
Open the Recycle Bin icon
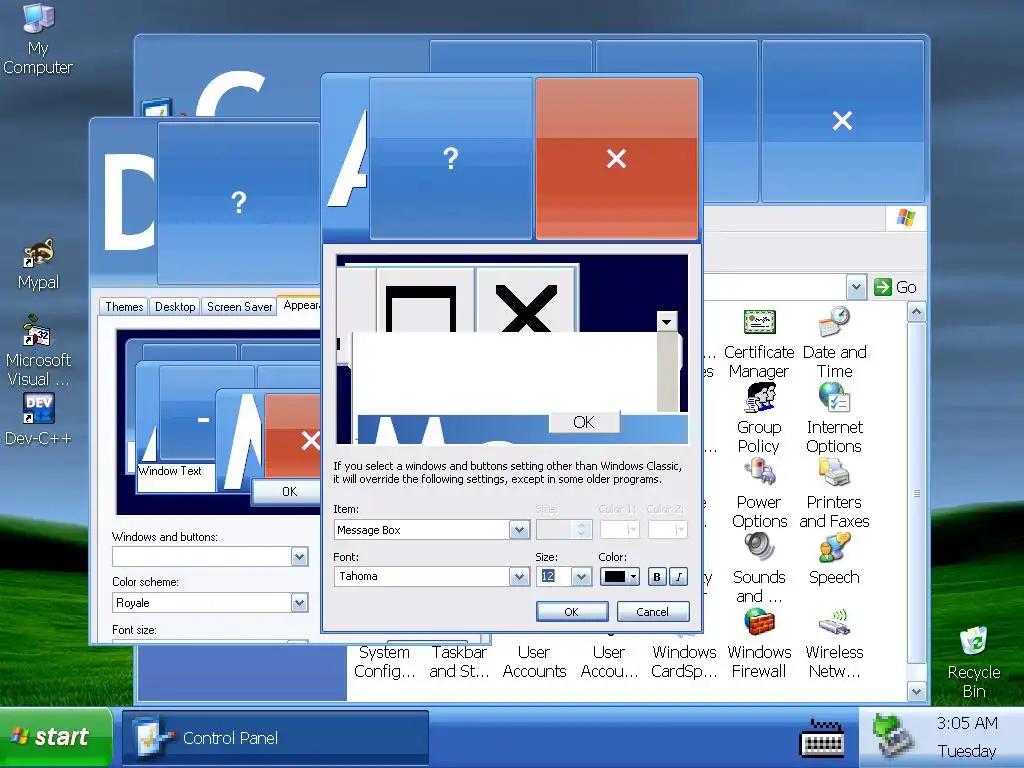point(974,662)
